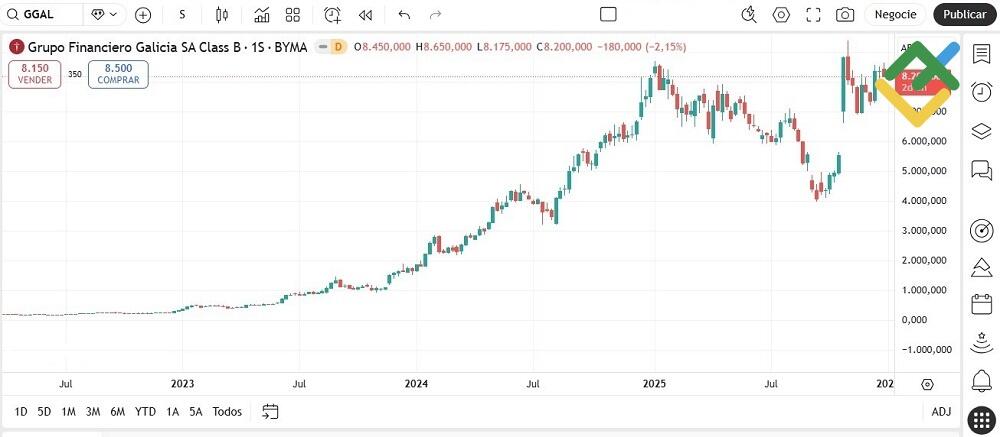Click the 350 spread value
Viewport: 1000px width, 437px height.
pos(75,74)
